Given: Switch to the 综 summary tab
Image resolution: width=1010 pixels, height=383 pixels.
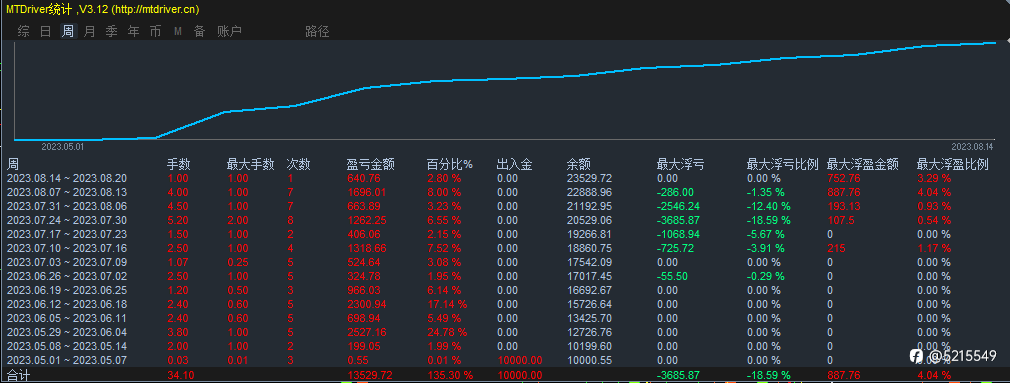Looking at the screenshot, I should [24, 31].
